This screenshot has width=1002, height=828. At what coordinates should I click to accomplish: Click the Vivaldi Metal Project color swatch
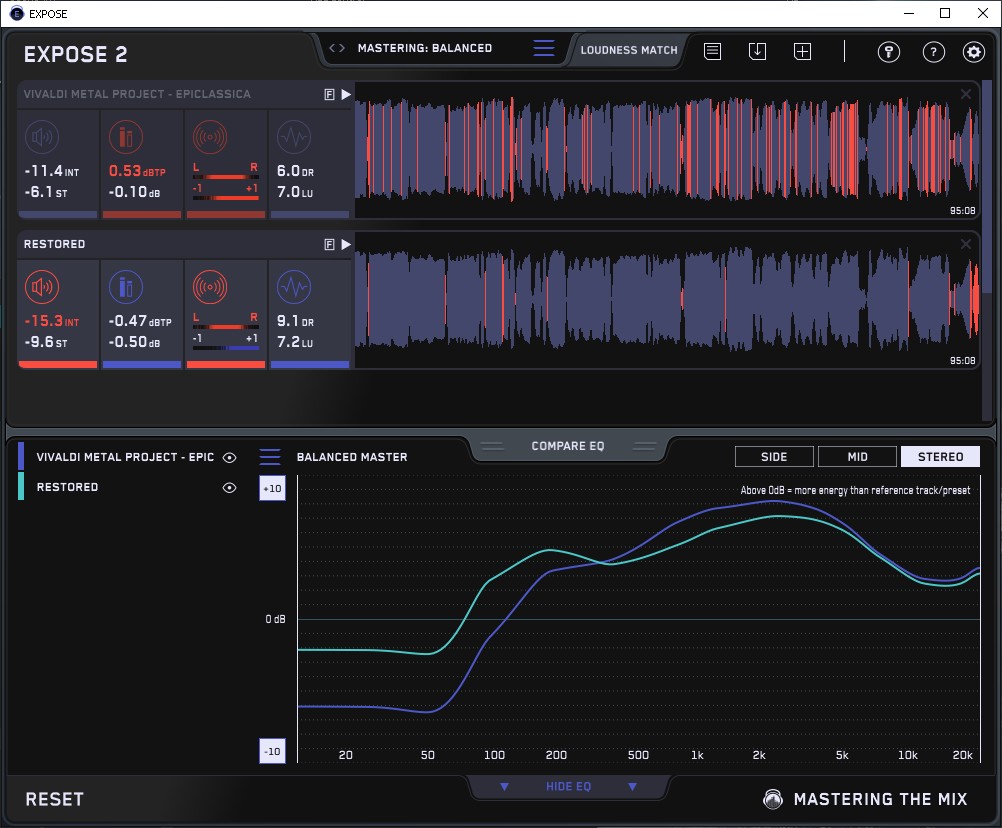pos(21,457)
